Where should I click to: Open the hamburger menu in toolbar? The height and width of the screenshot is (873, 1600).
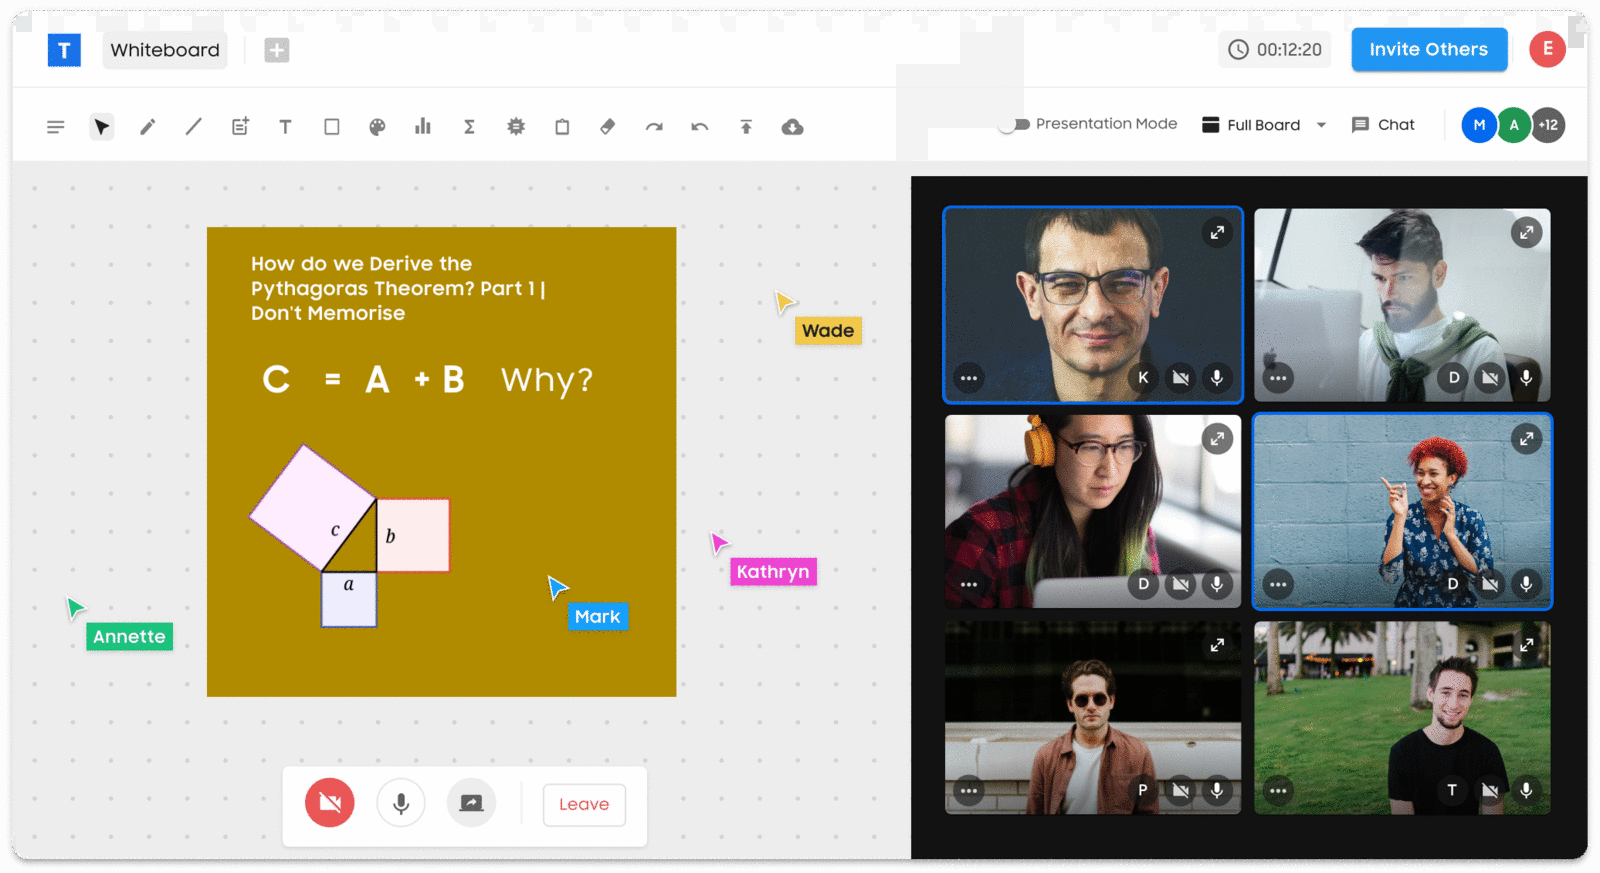(56, 127)
